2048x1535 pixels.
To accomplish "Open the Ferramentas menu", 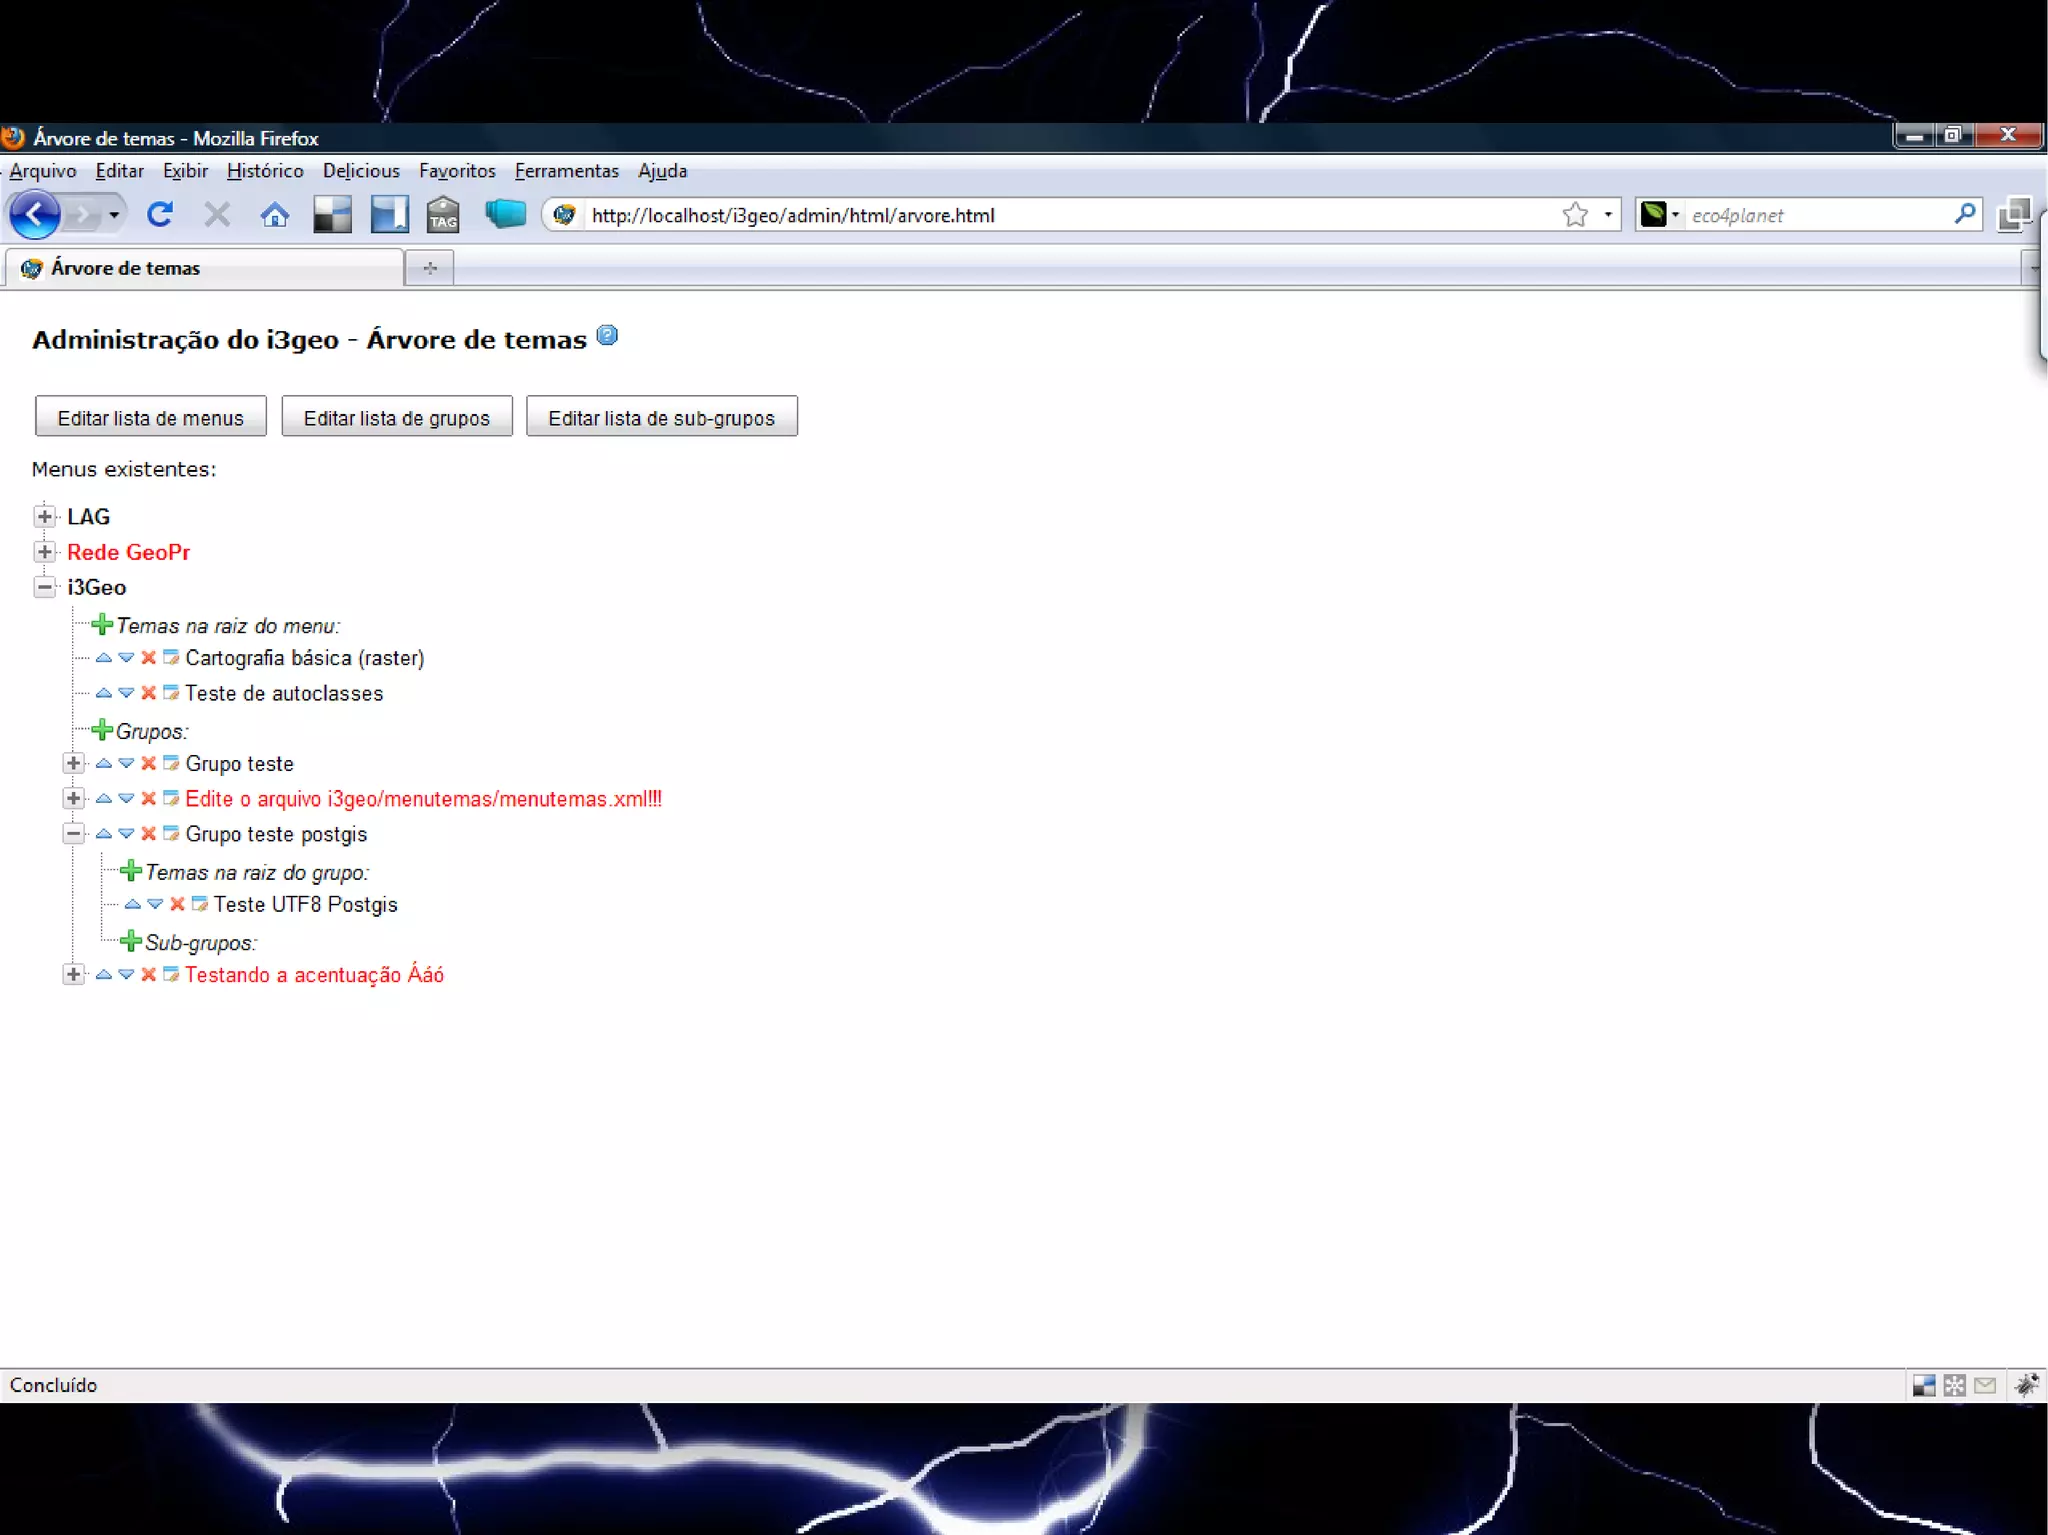I will click(x=566, y=171).
